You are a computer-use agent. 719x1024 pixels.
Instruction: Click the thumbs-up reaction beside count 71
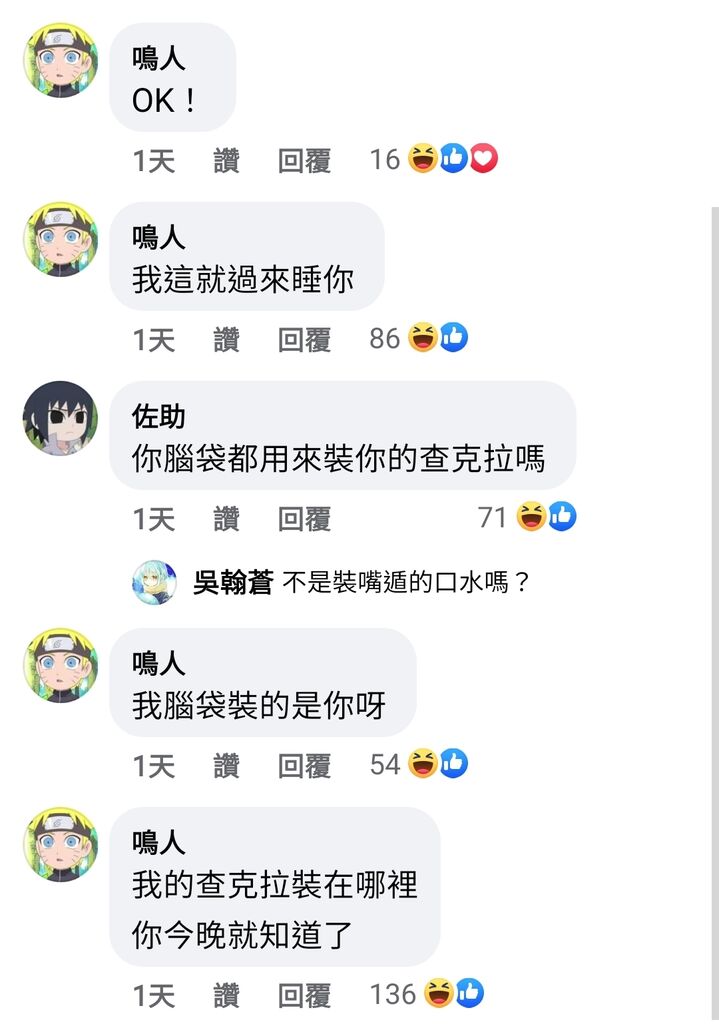point(562,517)
